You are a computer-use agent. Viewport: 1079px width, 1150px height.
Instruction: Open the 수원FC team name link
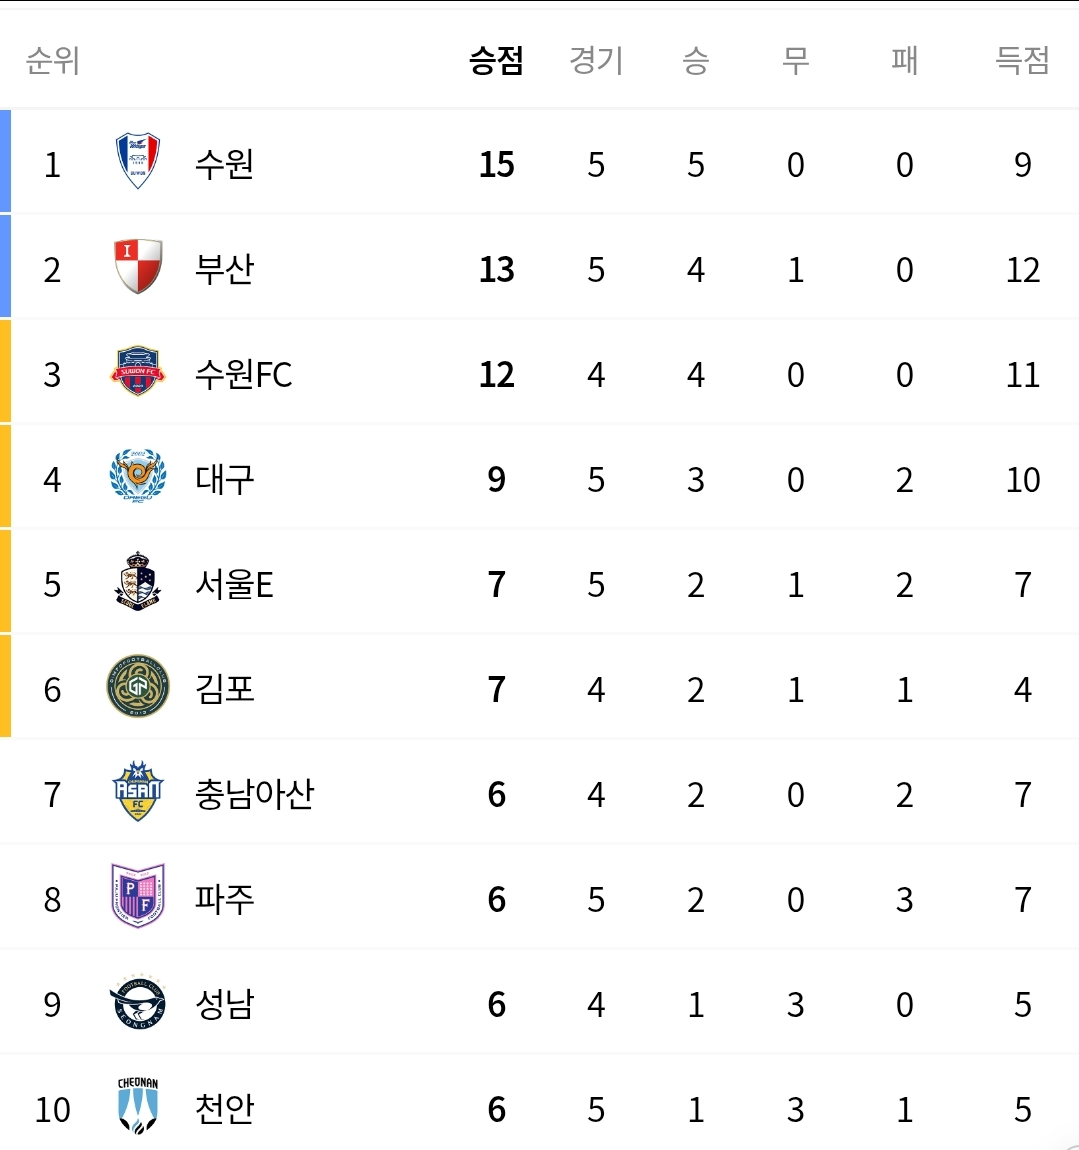click(x=243, y=375)
